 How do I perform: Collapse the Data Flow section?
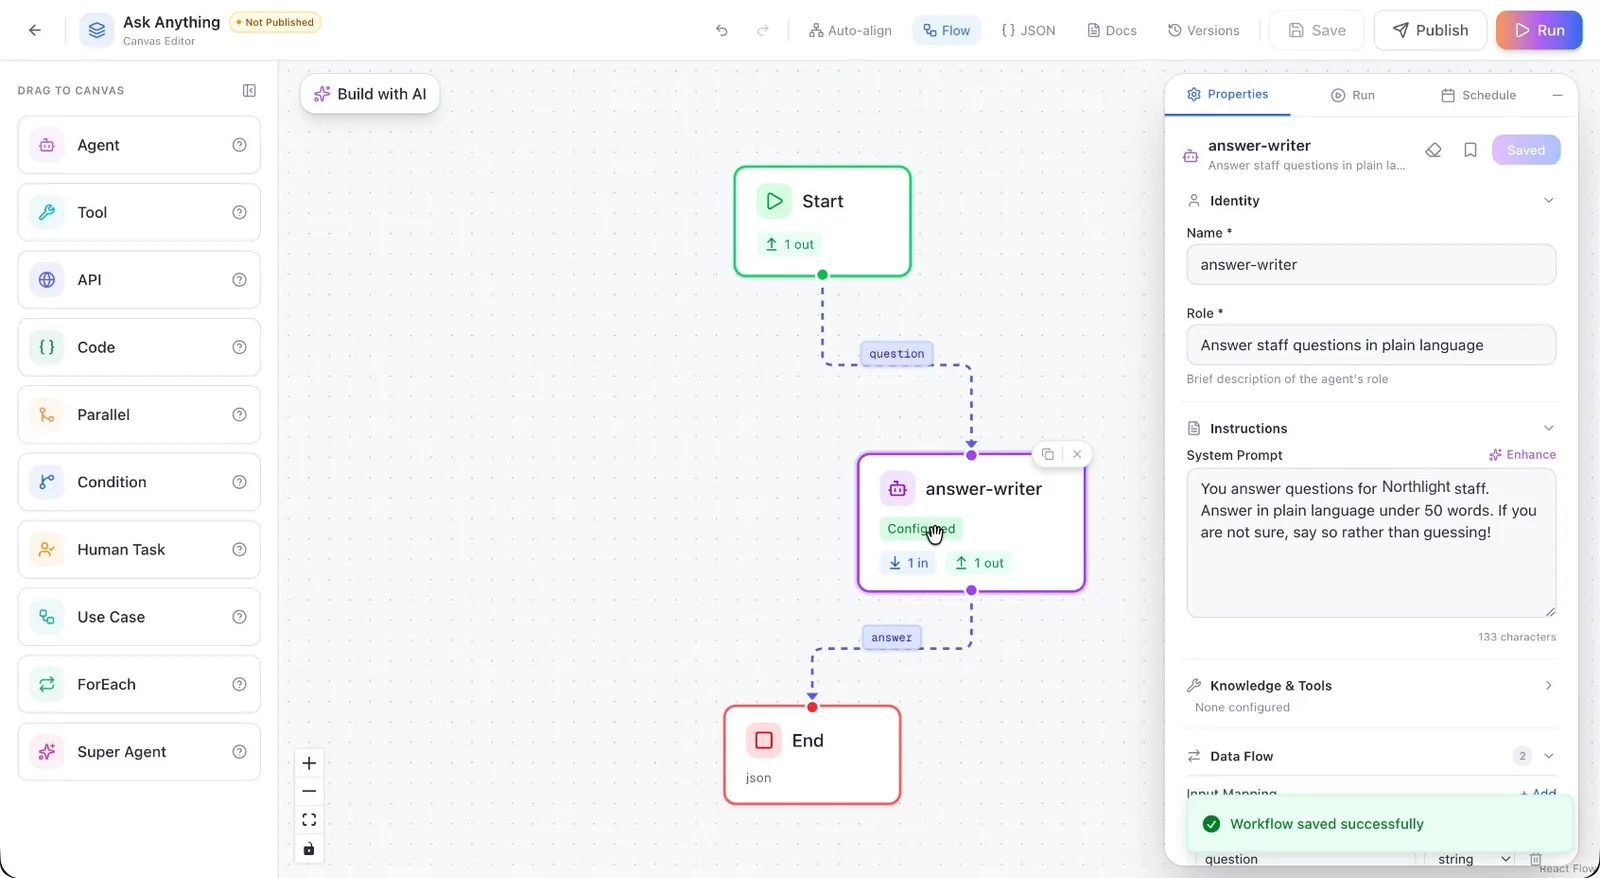1549,756
